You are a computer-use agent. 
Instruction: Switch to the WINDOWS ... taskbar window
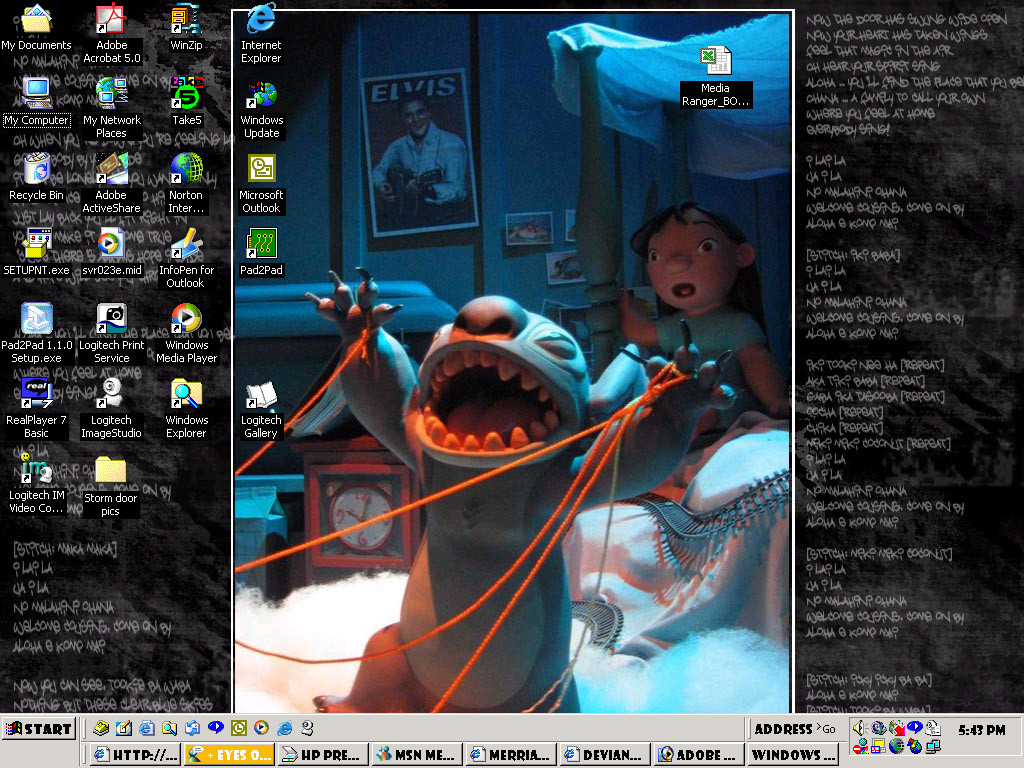point(793,755)
